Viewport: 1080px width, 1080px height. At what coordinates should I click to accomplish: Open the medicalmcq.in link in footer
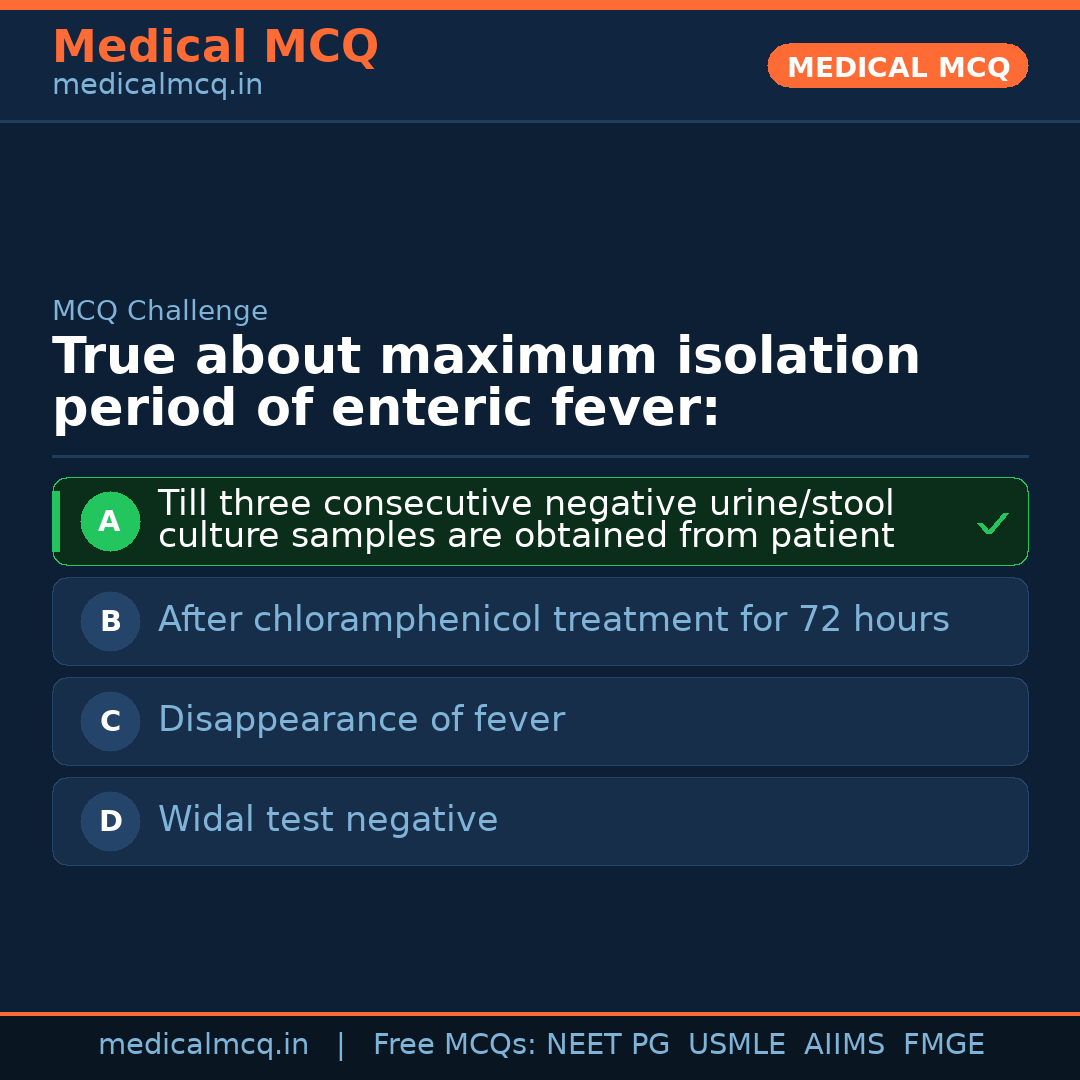(x=203, y=1045)
